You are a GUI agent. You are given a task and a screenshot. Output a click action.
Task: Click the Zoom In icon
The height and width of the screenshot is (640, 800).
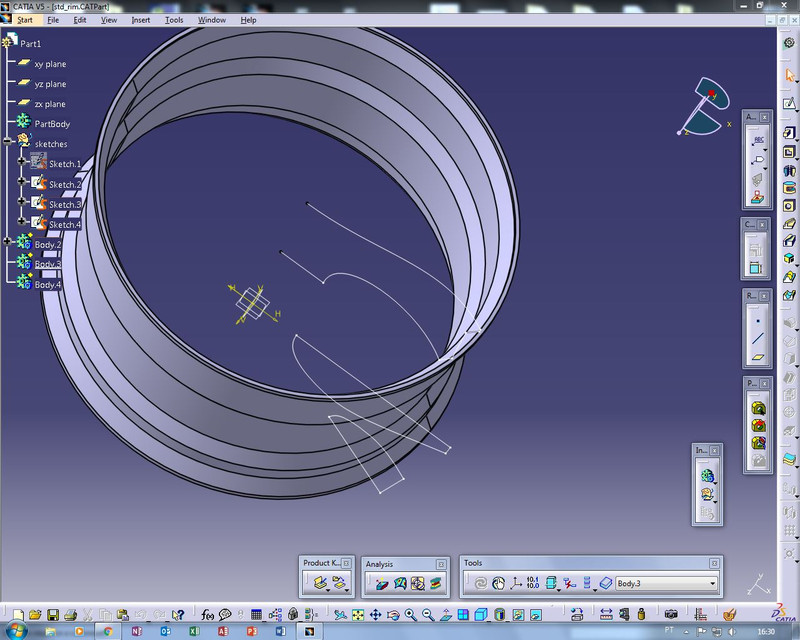pyautogui.click(x=410, y=611)
